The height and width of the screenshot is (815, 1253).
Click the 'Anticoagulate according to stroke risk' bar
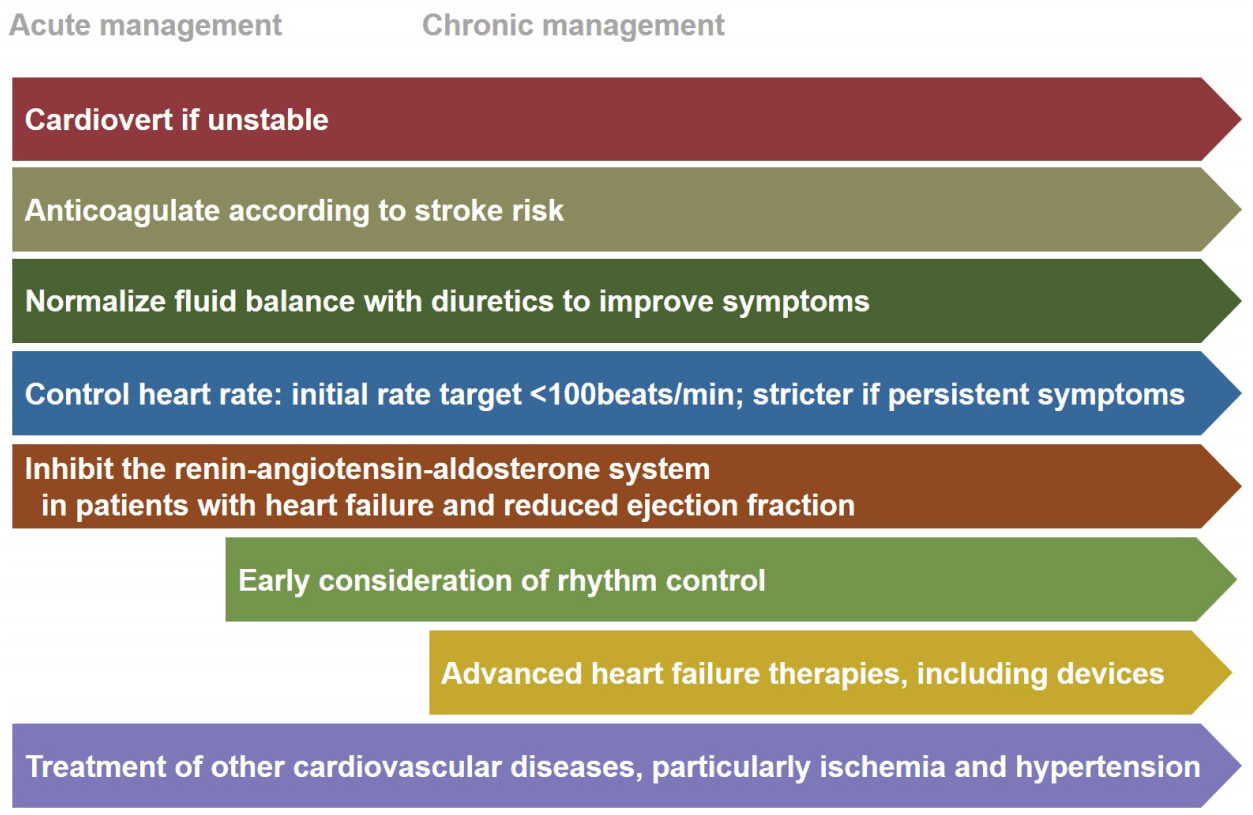(626, 210)
